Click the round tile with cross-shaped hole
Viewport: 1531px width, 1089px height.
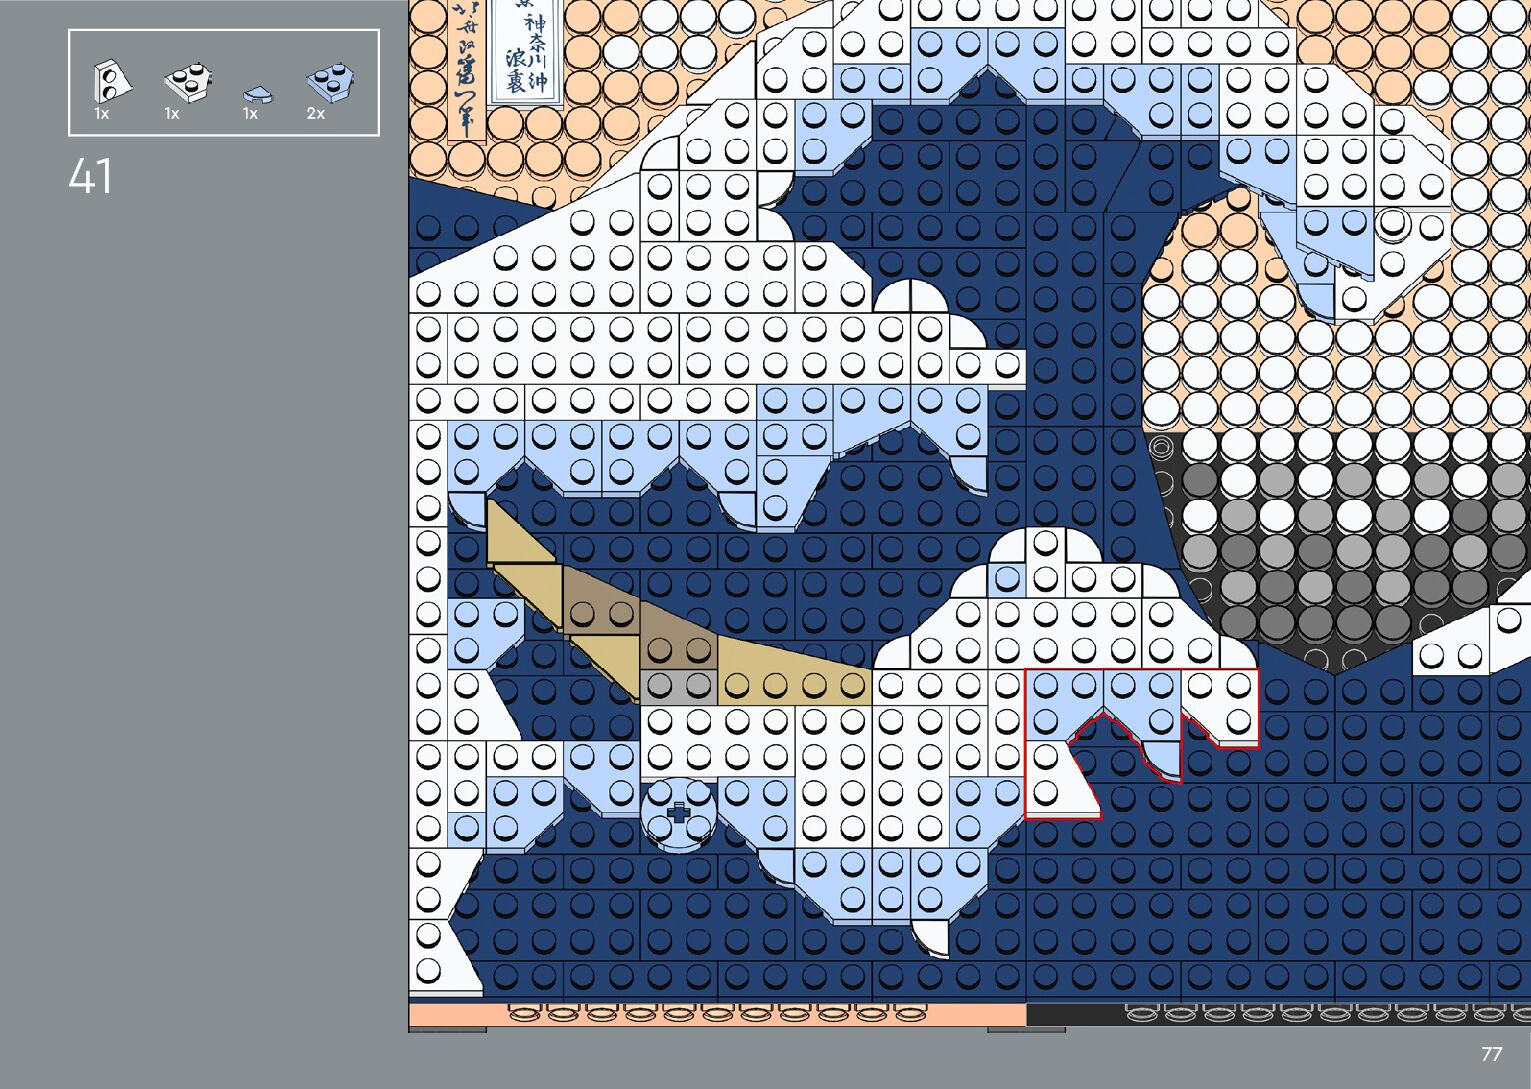click(x=678, y=813)
